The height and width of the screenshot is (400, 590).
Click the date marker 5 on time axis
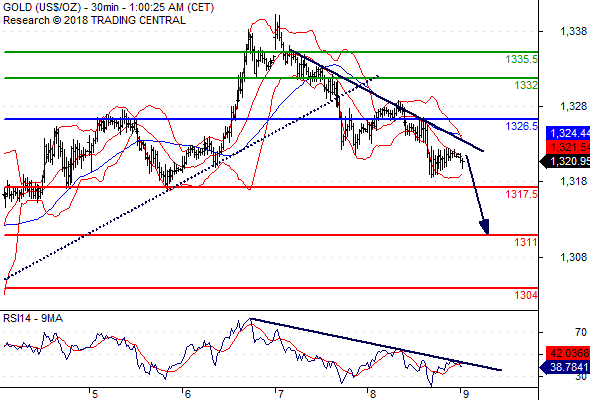(x=94, y=394)
